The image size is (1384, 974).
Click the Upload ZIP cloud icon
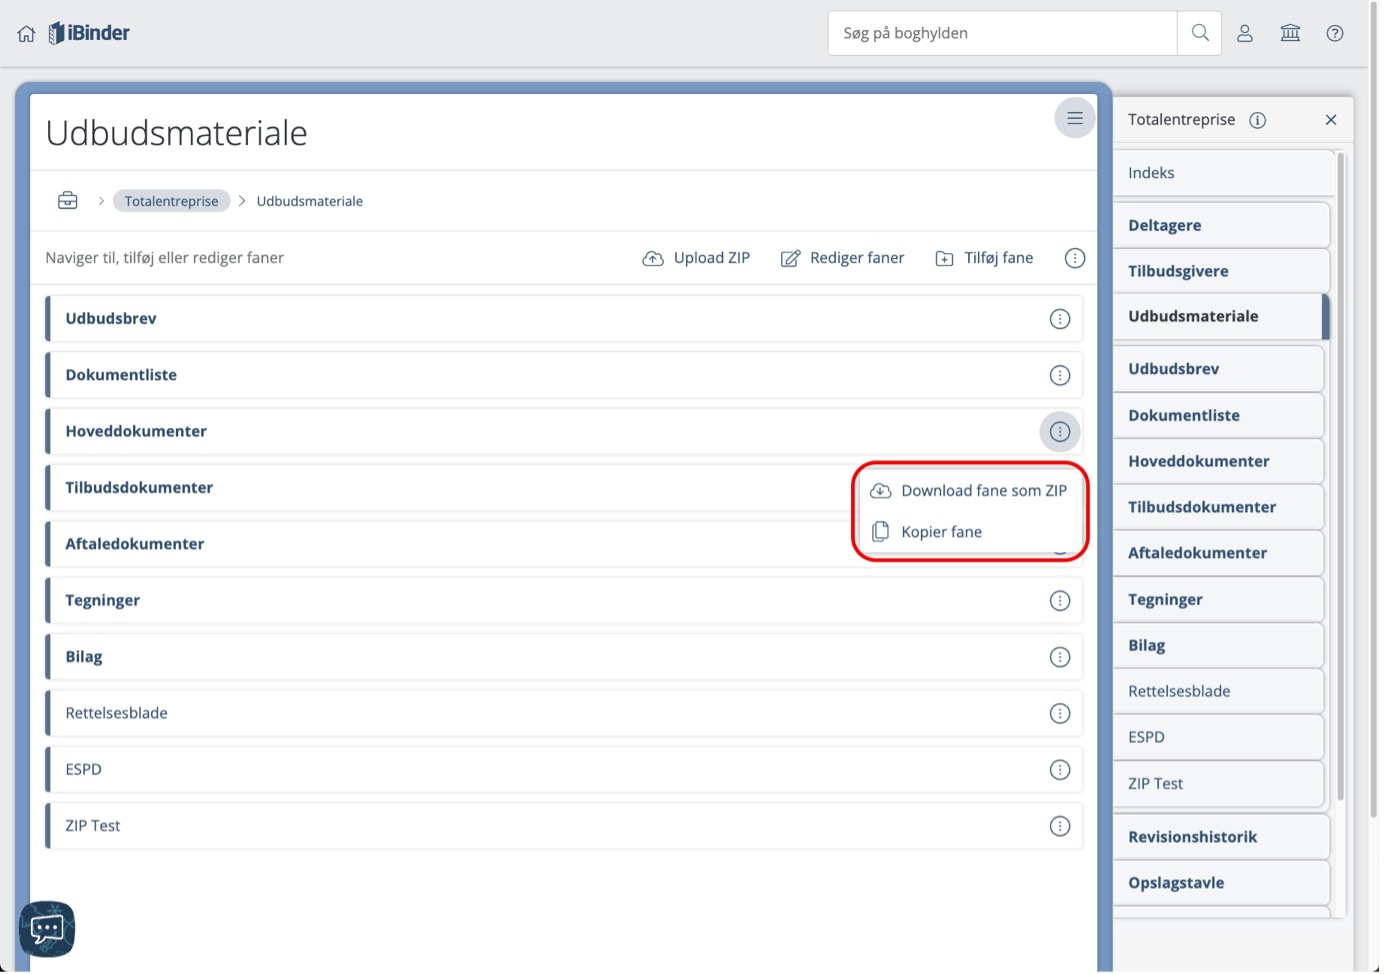coord(653,258)
